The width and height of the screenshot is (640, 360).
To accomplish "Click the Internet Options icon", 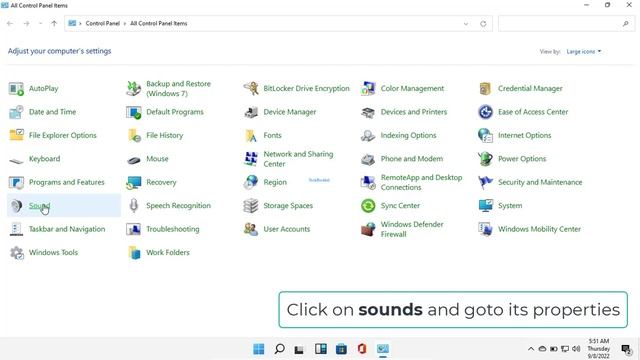I will click(x=485, y=135).
